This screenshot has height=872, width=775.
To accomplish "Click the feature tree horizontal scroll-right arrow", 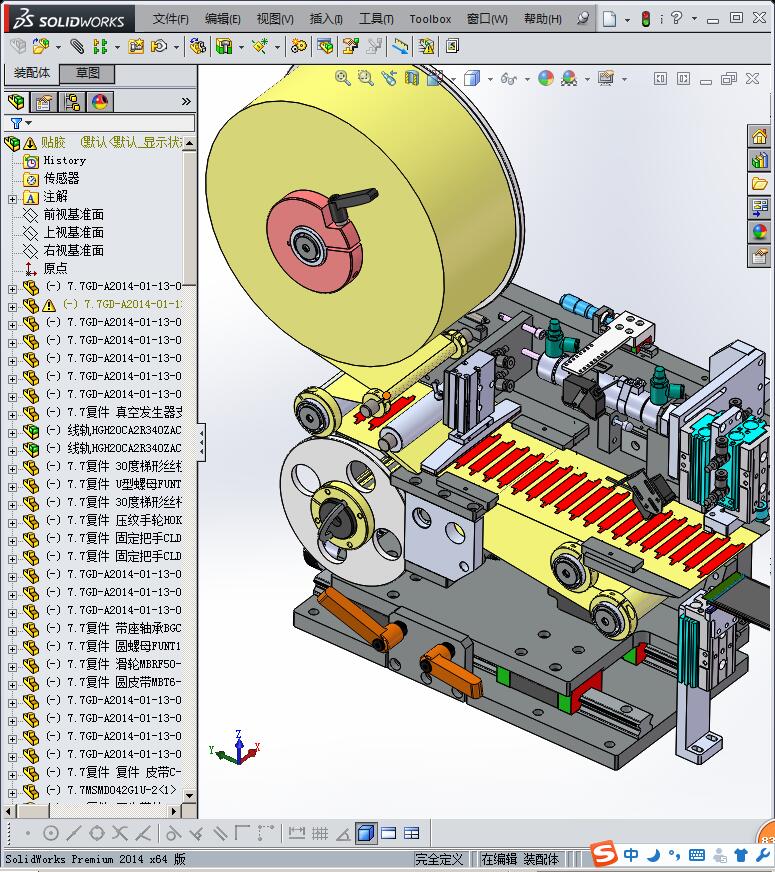I will coord(174,811).
